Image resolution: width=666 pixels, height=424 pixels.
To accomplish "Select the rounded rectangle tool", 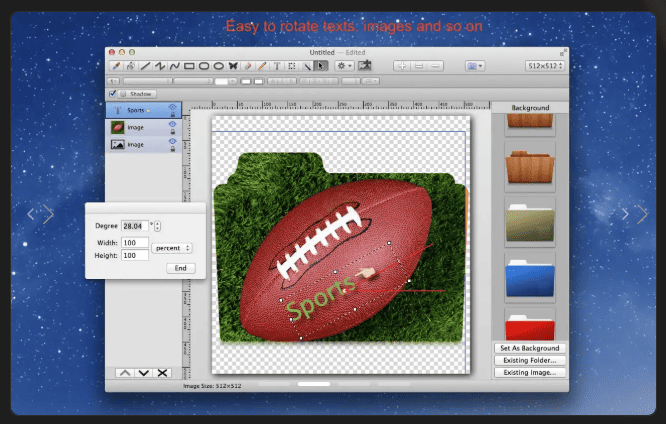I will [x=204, y=66].
